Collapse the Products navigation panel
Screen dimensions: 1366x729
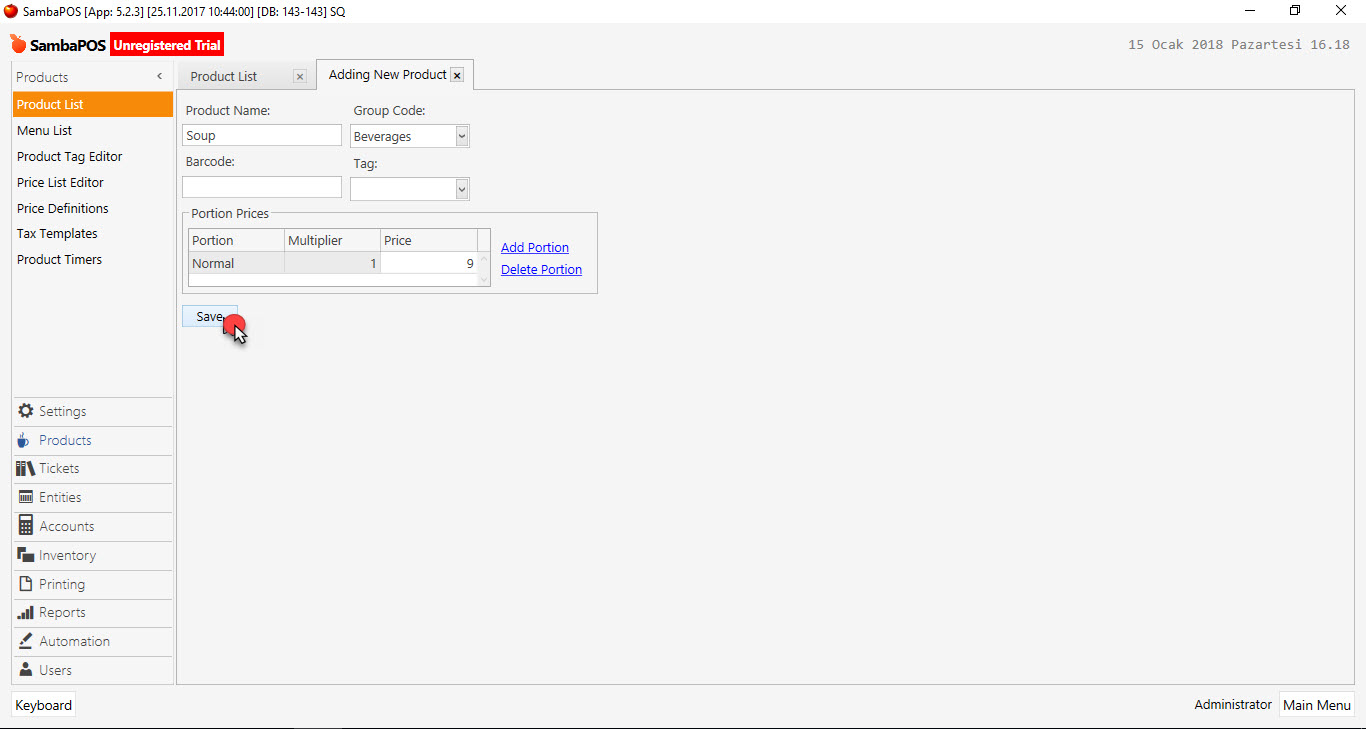tap(158, 76)
